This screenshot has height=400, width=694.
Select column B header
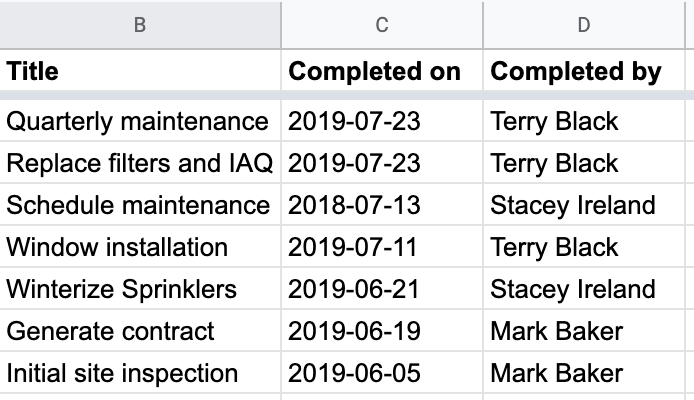pyautogui.click(x=140, y=25)
